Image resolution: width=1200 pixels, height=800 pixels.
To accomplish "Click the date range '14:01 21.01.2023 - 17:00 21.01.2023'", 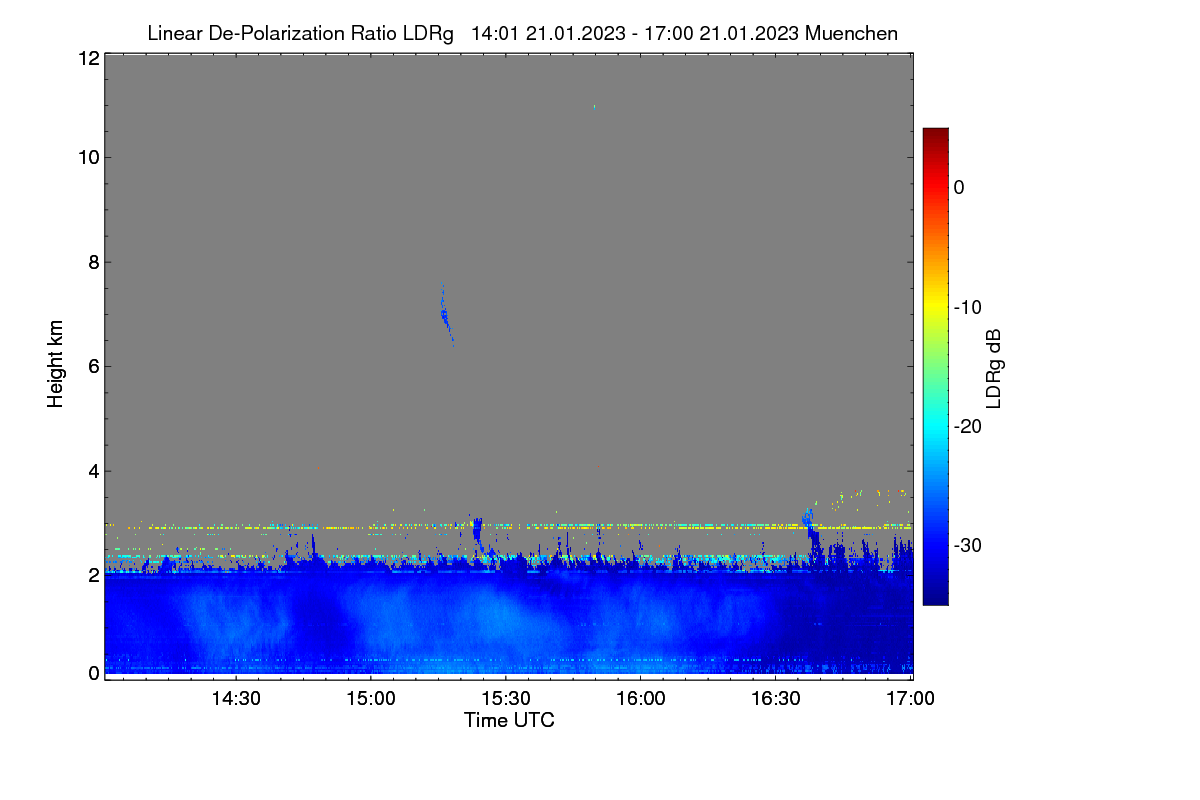I will (x=634, y=34).
